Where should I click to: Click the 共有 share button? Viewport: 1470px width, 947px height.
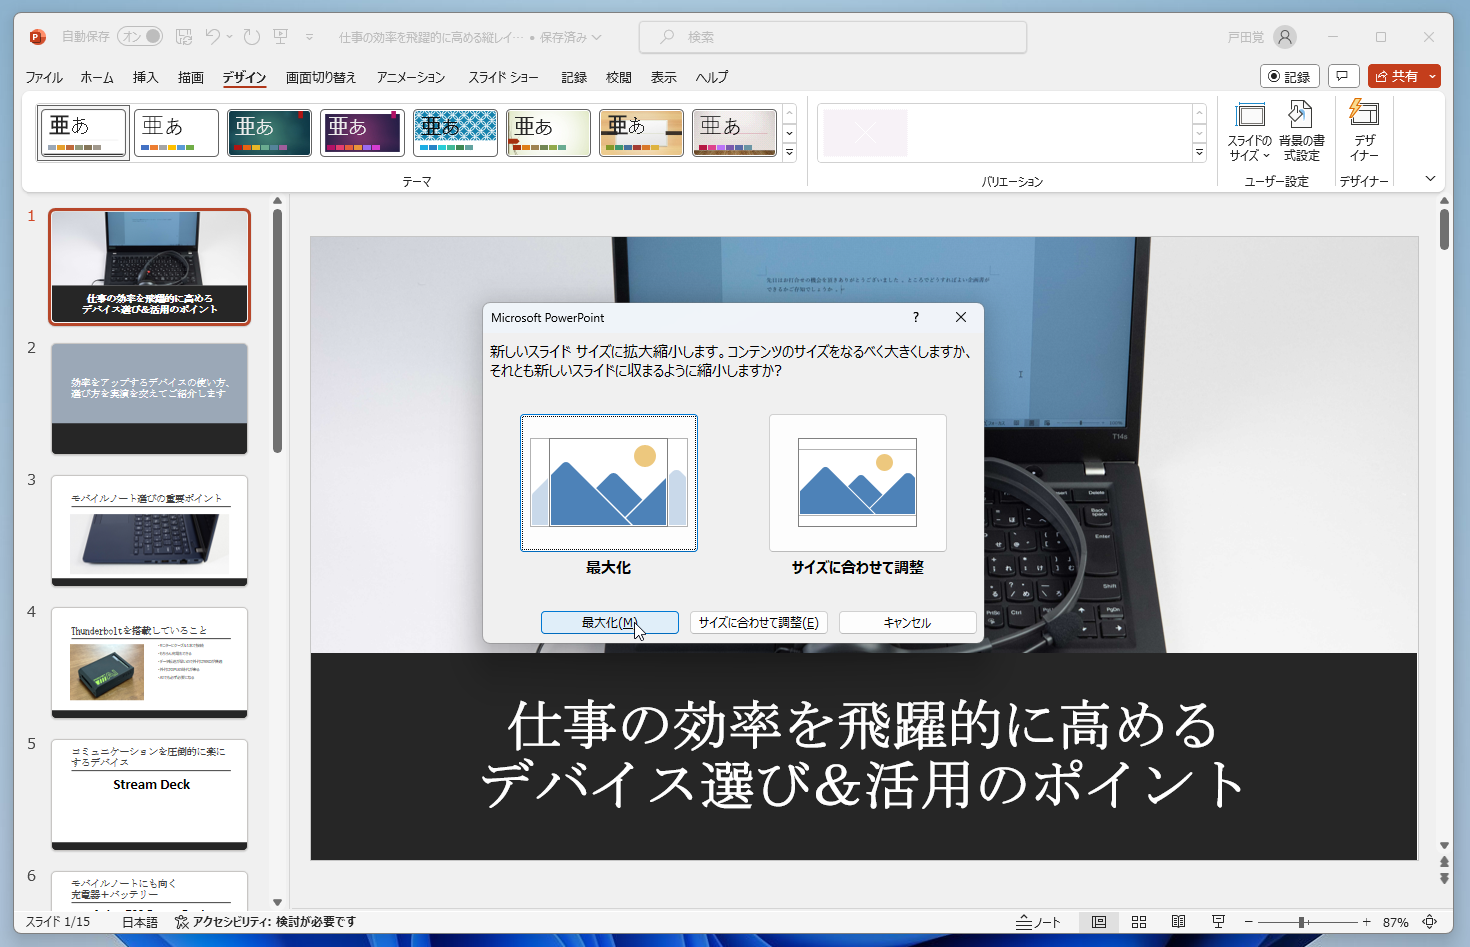click(x=1397, y=76)
